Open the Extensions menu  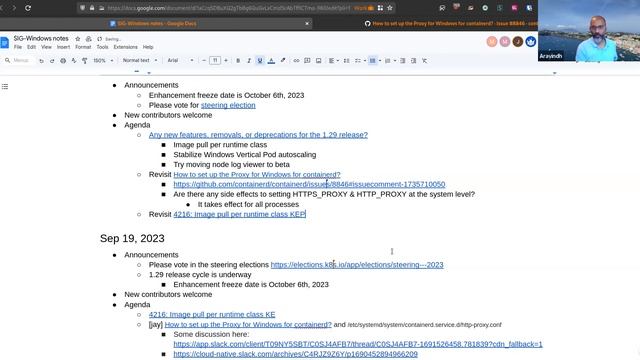tap(125, 47)
